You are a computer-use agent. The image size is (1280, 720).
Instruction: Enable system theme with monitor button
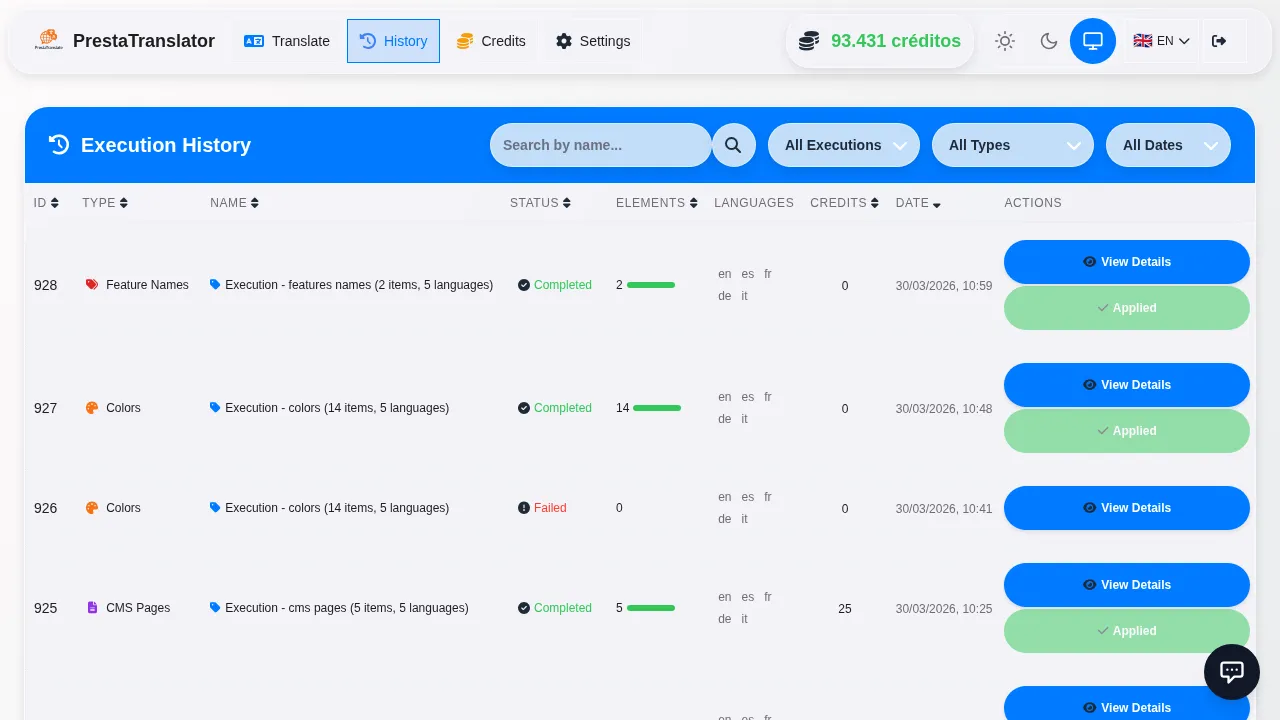(x=1093, y=41)
